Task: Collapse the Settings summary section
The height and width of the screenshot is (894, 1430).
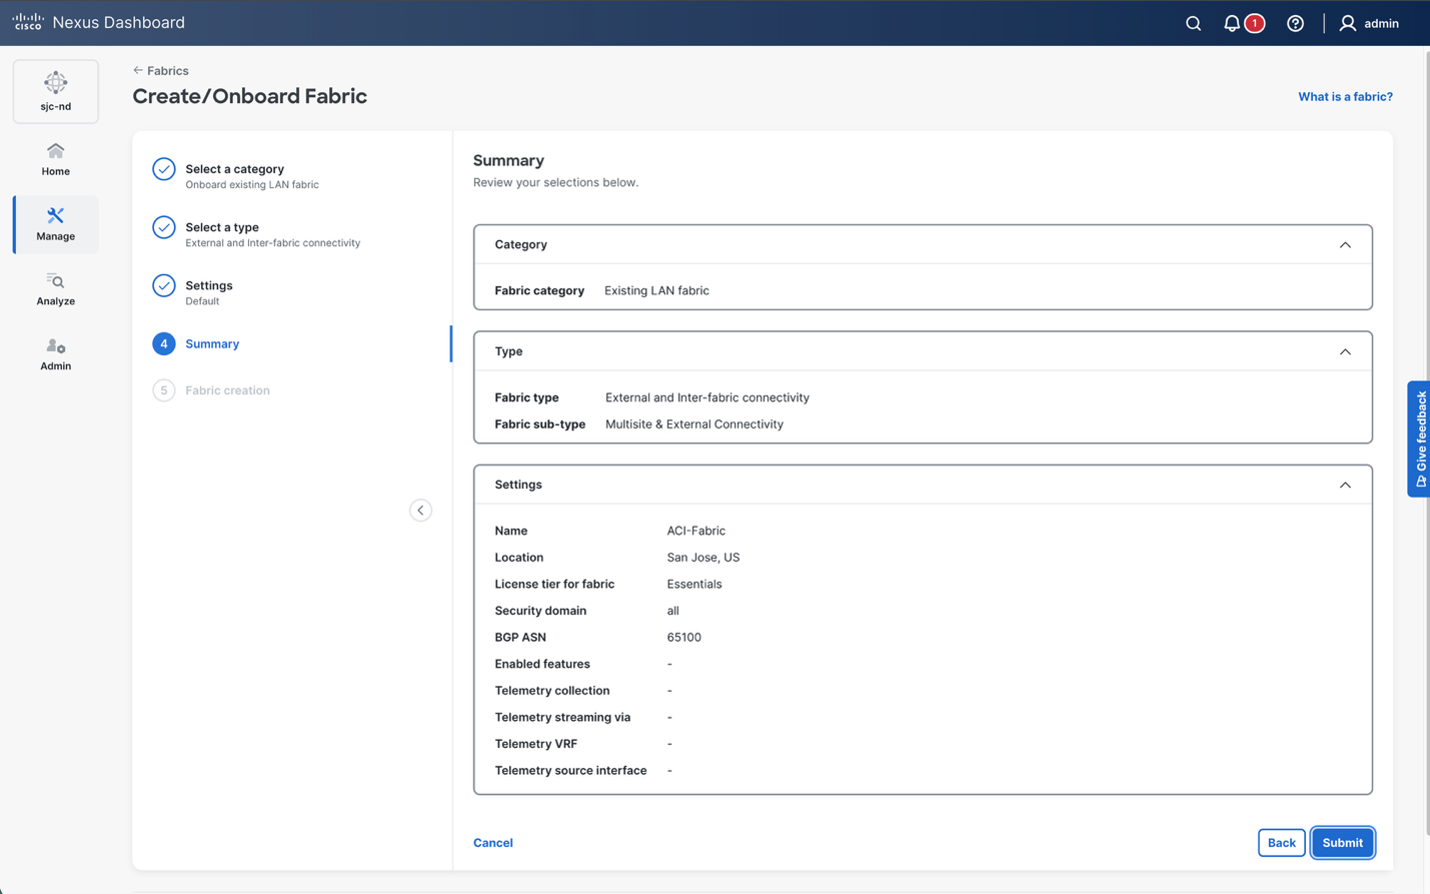Action: pyautogui.click(x=1345, y=485)
